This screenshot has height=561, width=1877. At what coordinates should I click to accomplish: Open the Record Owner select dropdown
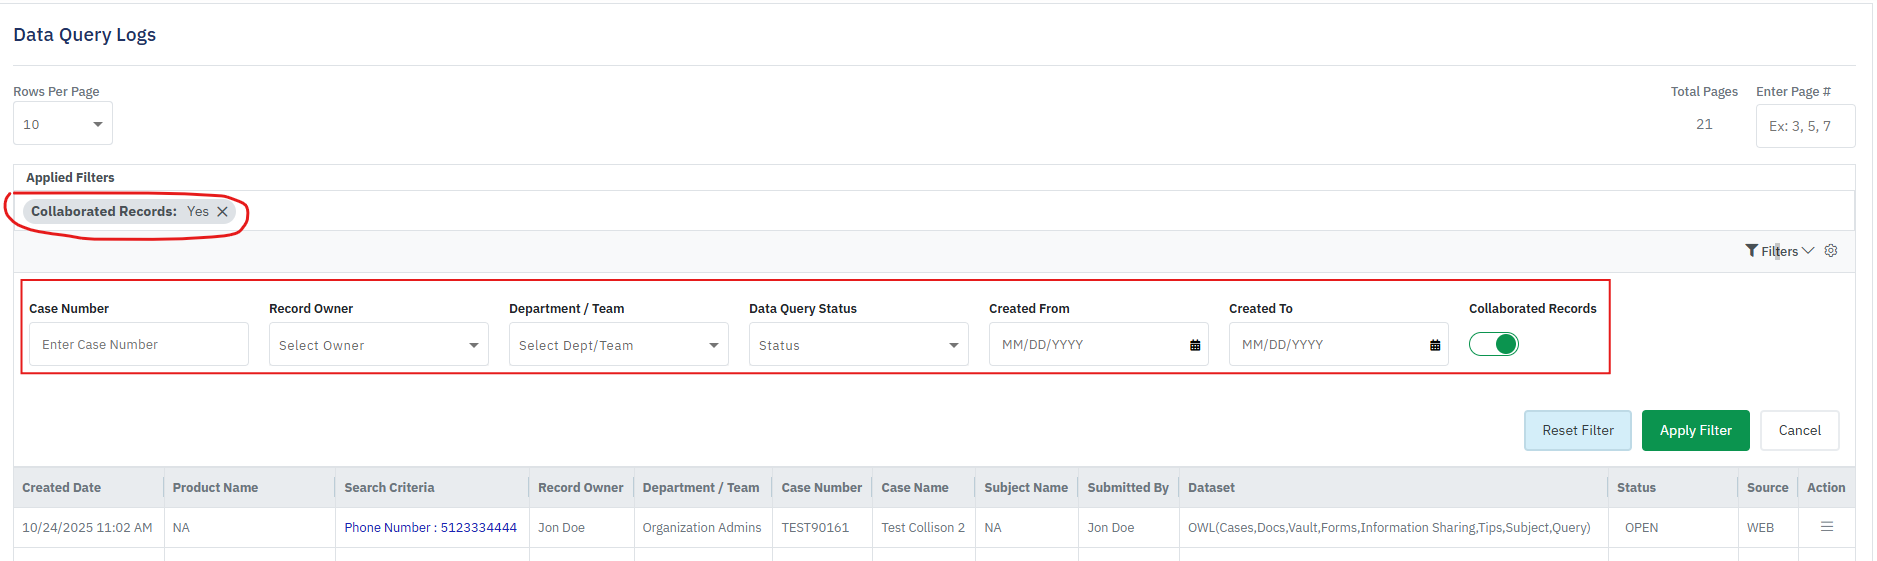[378, 345]
